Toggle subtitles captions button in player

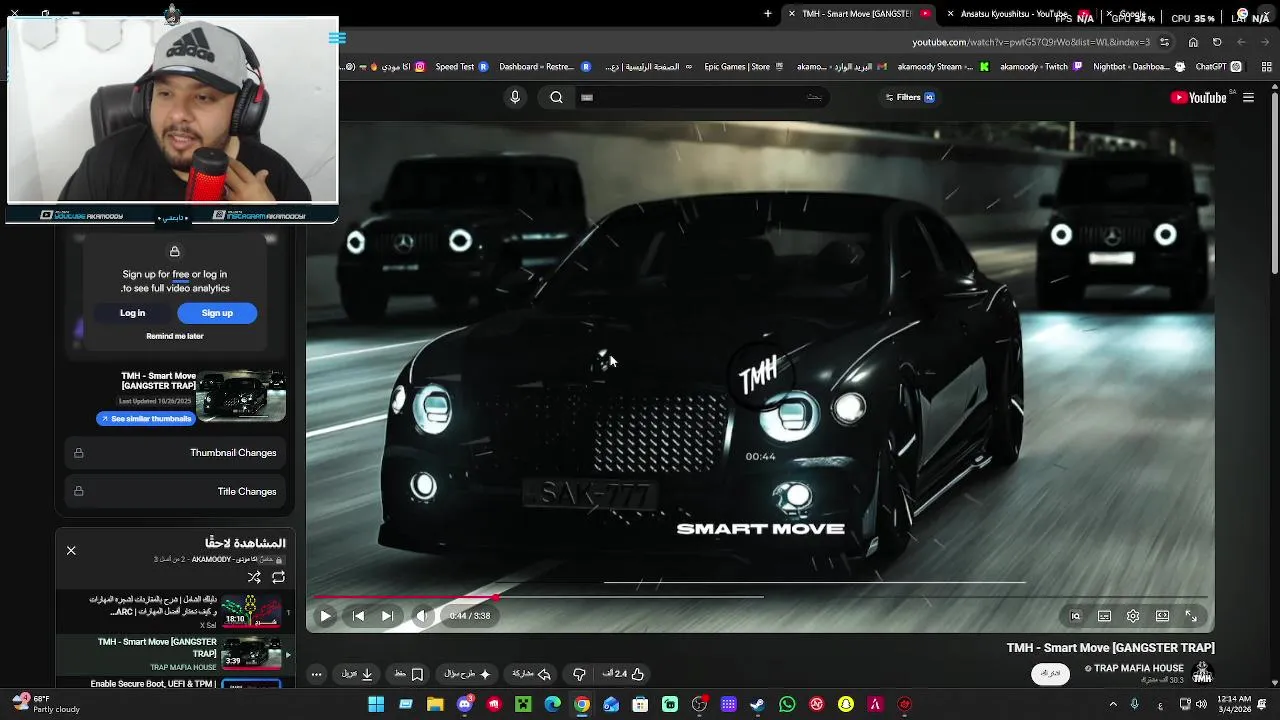pos(1104,616)
